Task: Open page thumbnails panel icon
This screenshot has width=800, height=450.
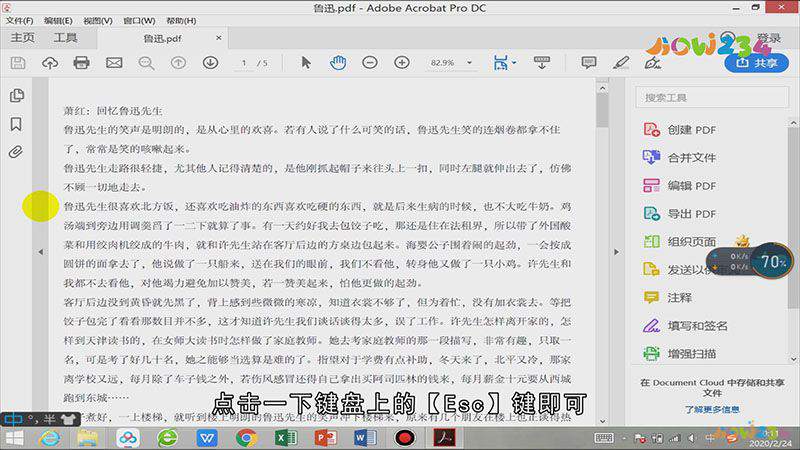Action: (x=16, y=95)
